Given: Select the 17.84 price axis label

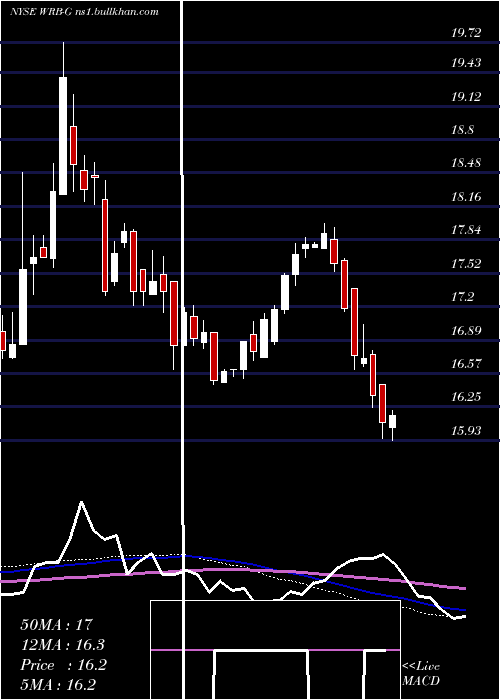Looking at the screenshot, I should click(x=466, y=230).
